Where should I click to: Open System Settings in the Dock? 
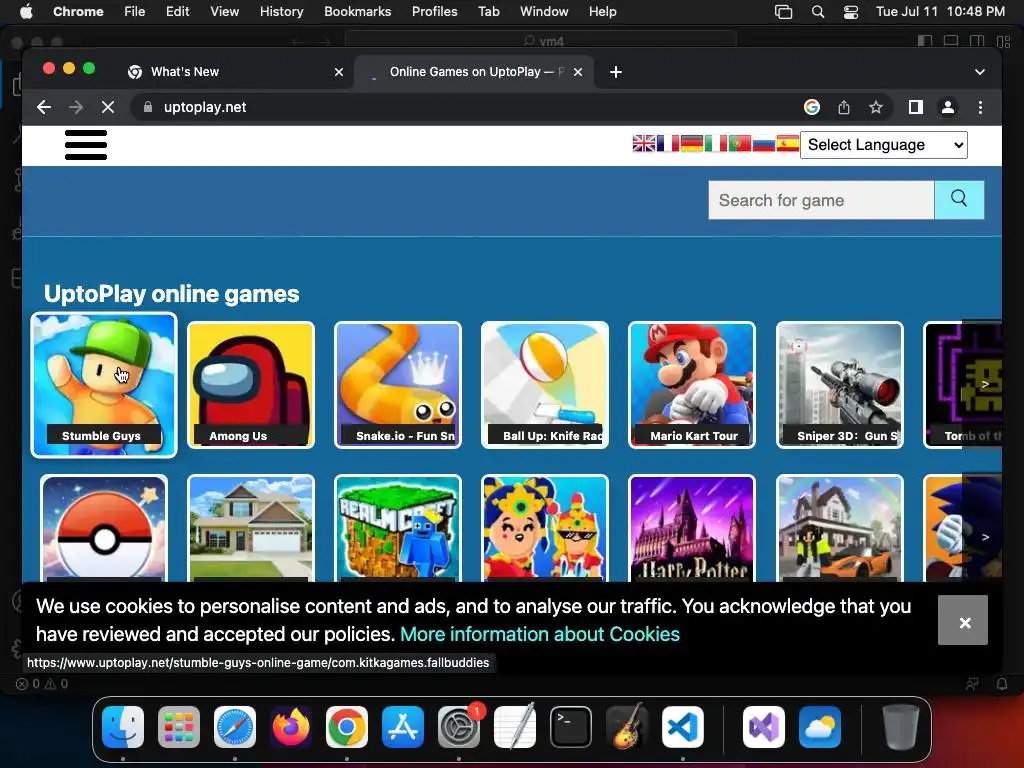click(459, 727)
